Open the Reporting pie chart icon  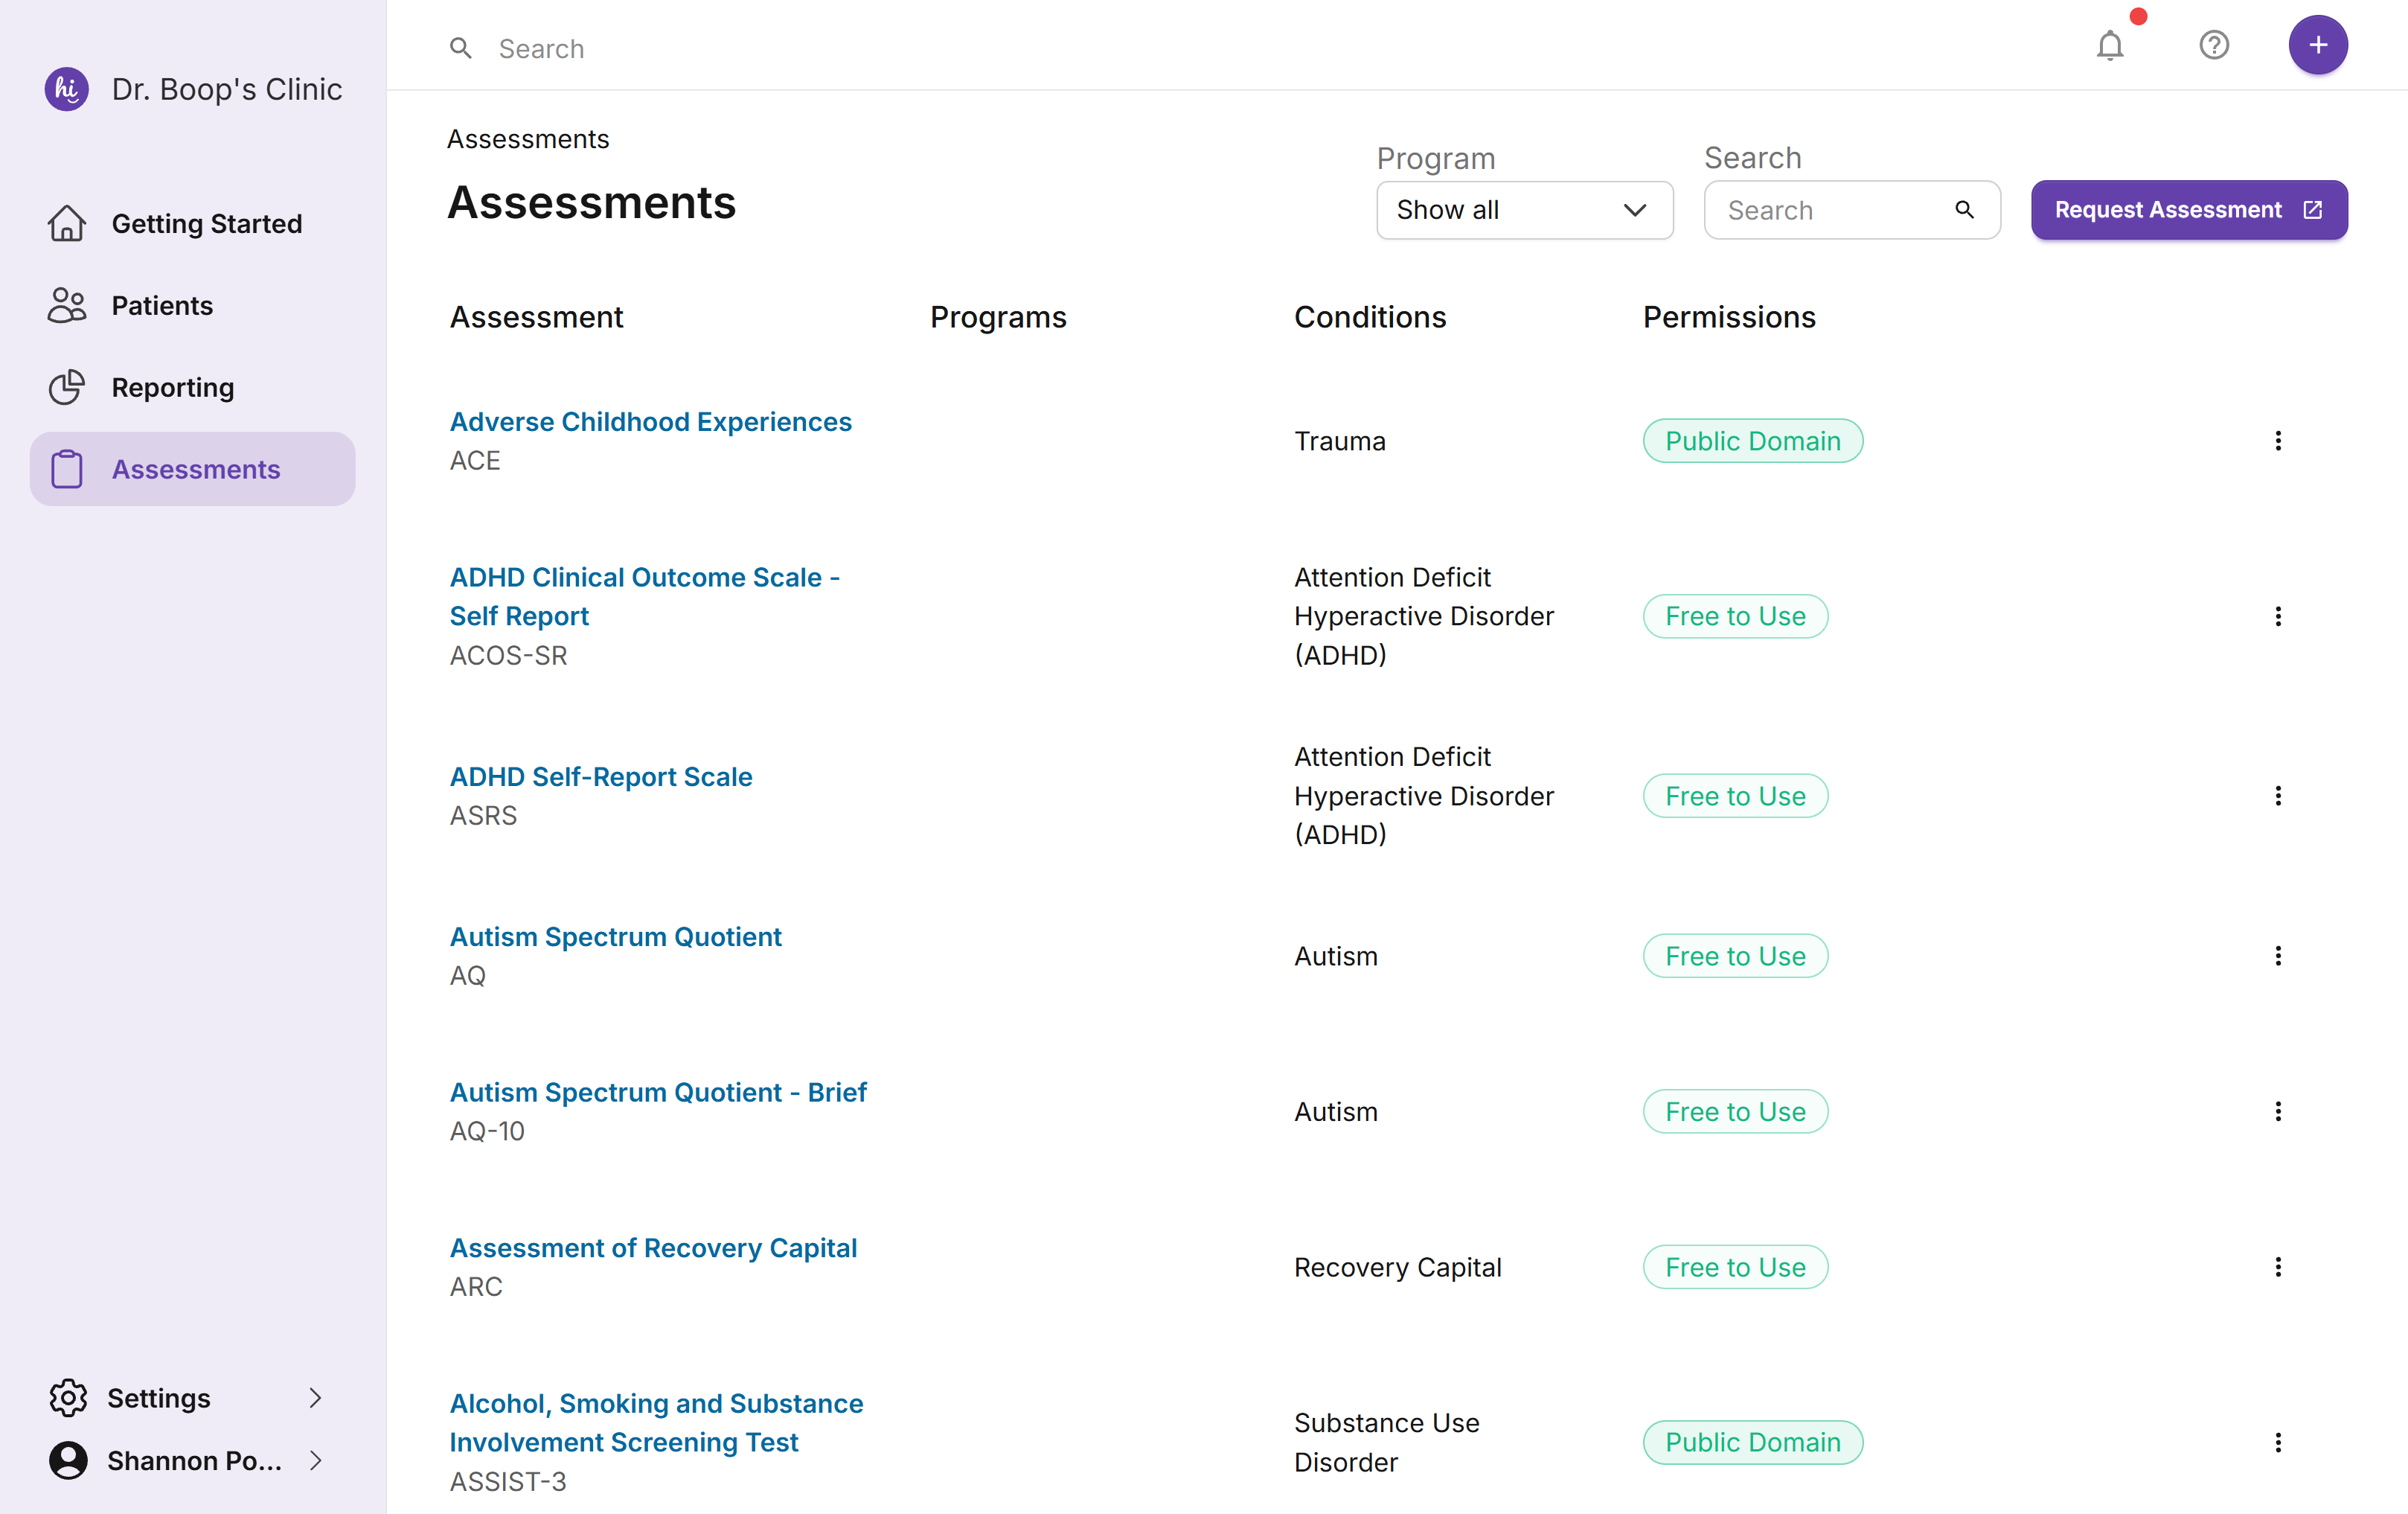tap(67, 387)
